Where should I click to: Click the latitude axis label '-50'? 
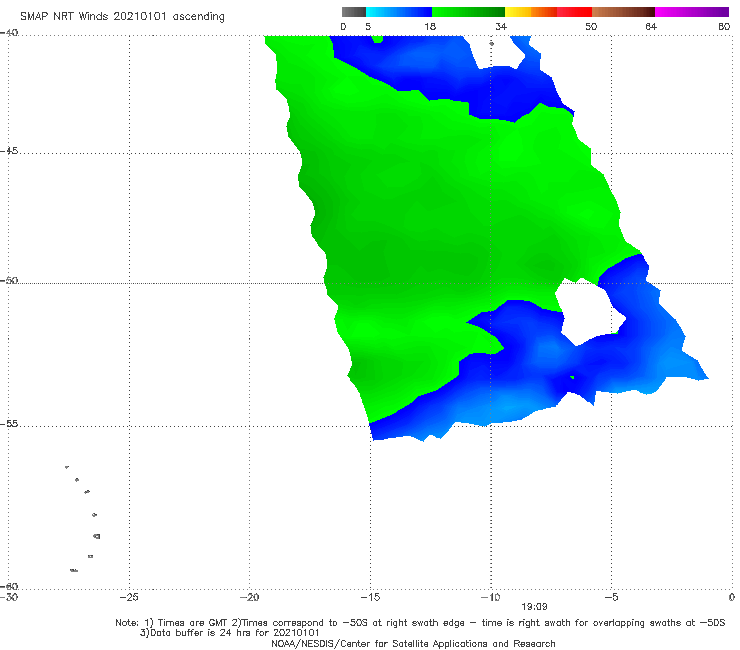click(9, 280)
